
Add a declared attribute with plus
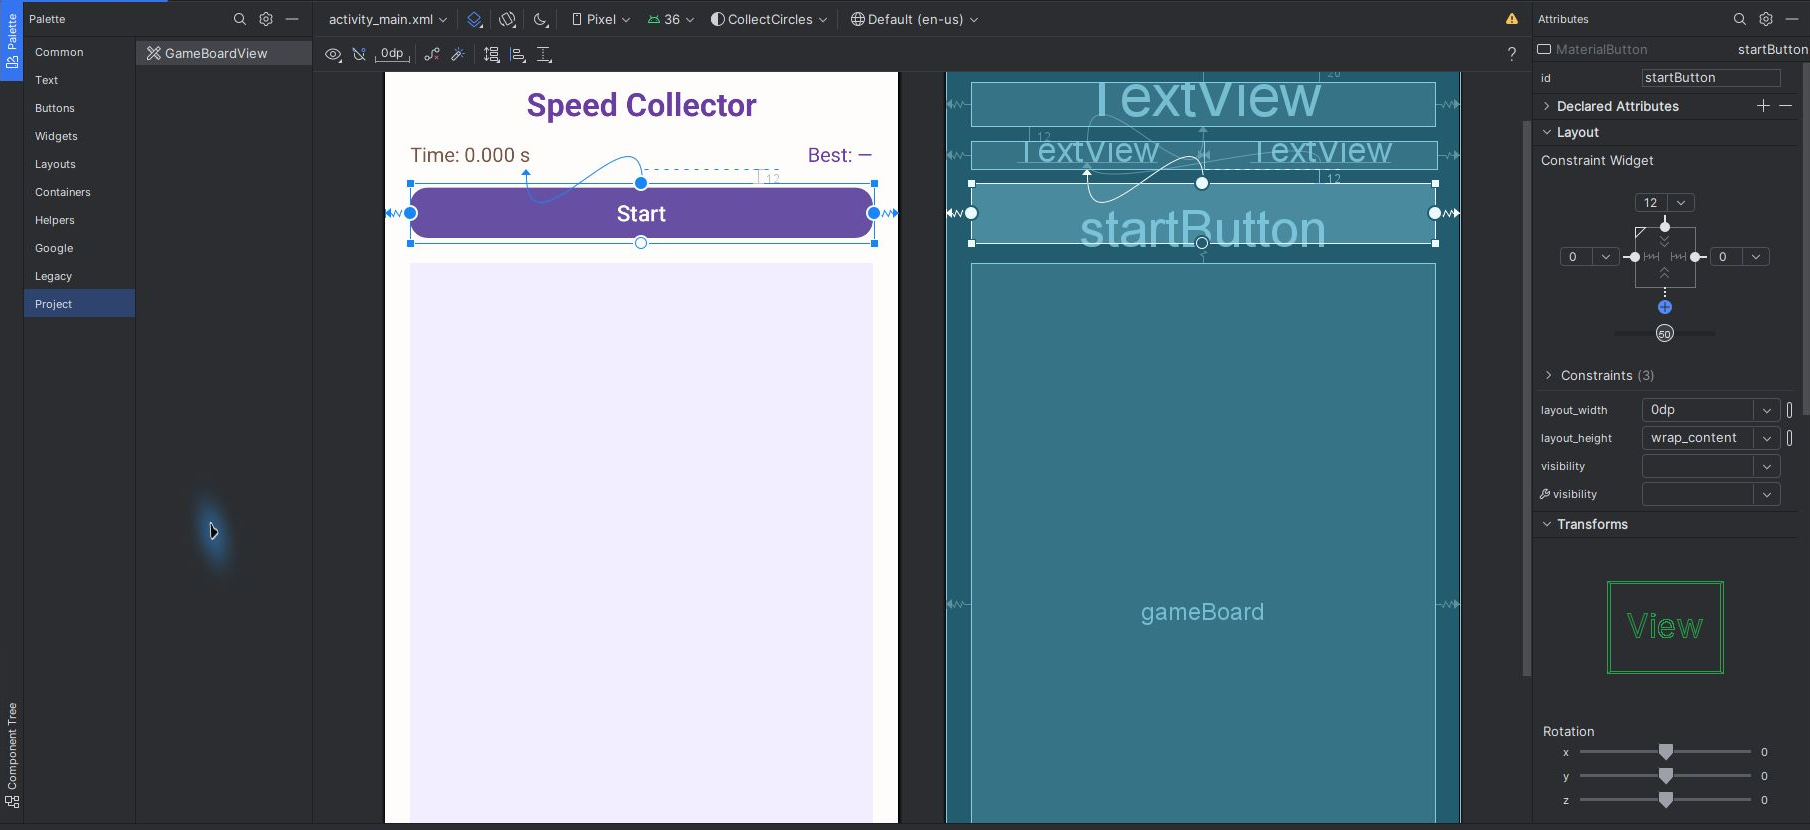tap(1763, 106)
